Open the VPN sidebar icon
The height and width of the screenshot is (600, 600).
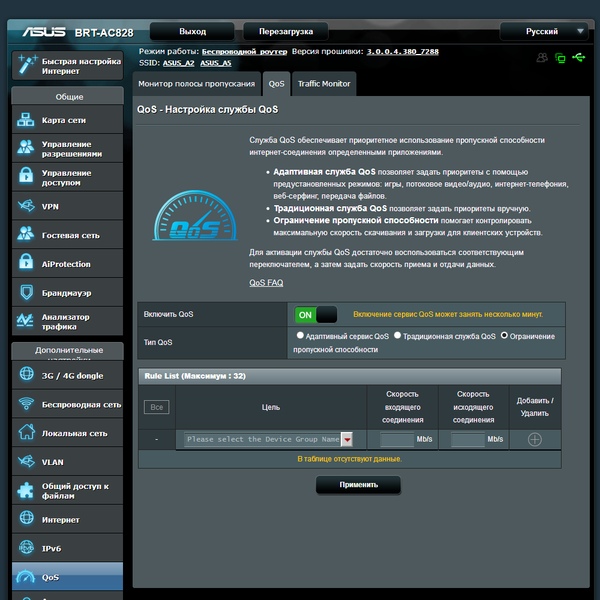point(26,206)
